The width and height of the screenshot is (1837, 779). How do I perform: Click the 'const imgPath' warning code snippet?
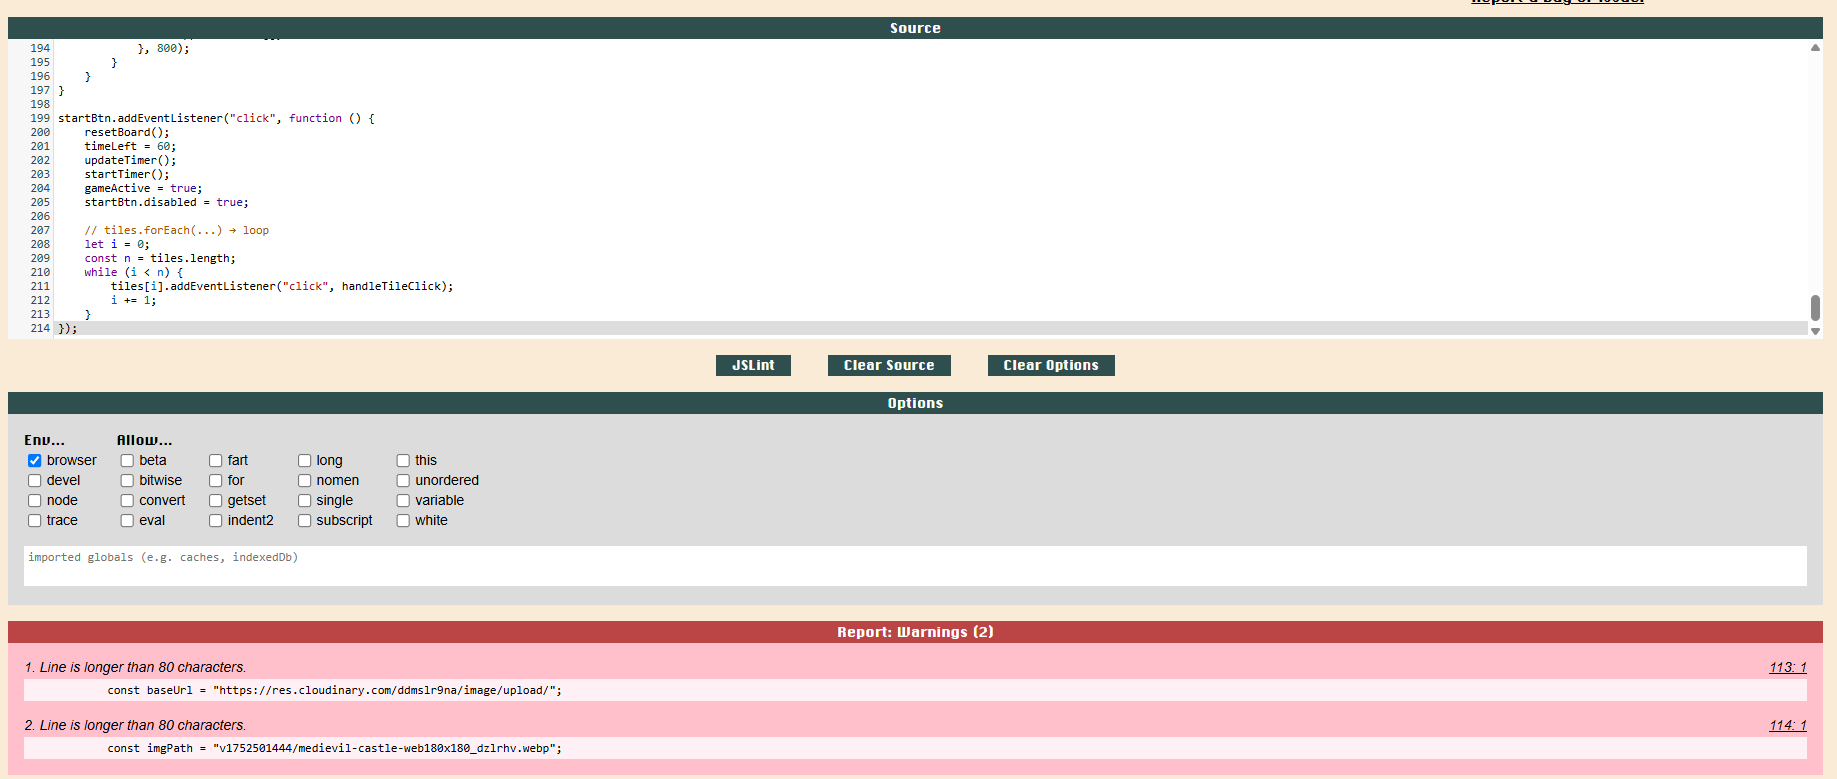point(335,748)
